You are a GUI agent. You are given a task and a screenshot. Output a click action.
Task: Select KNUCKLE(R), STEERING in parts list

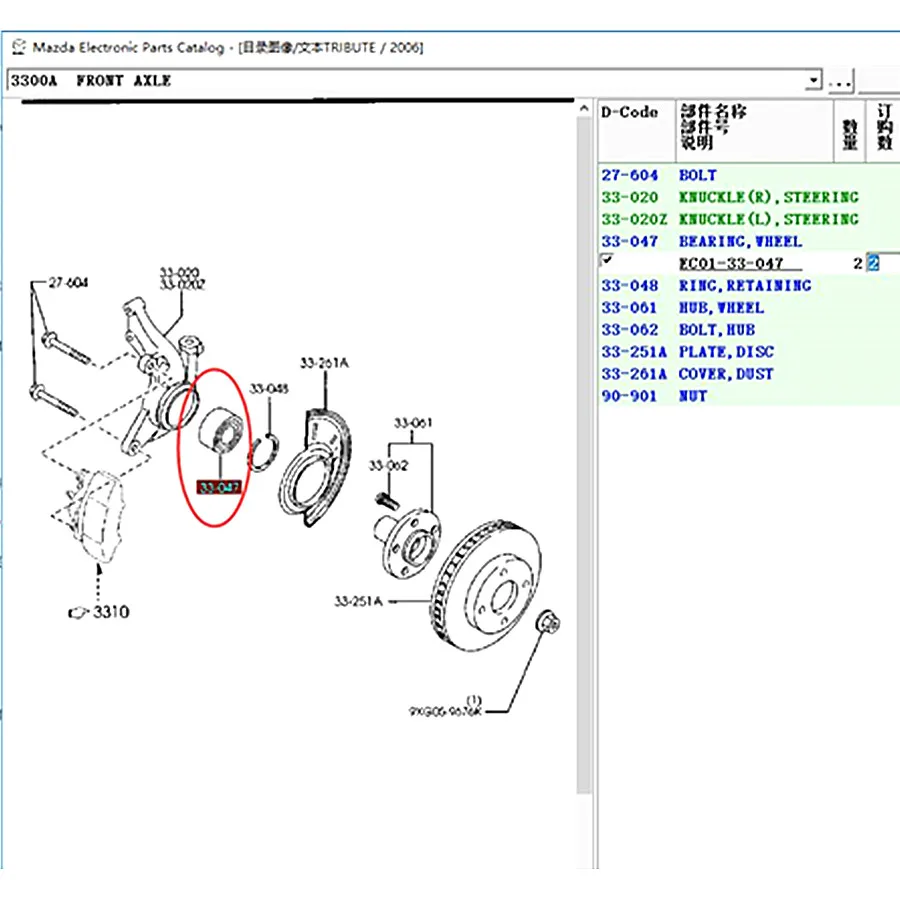767,197
